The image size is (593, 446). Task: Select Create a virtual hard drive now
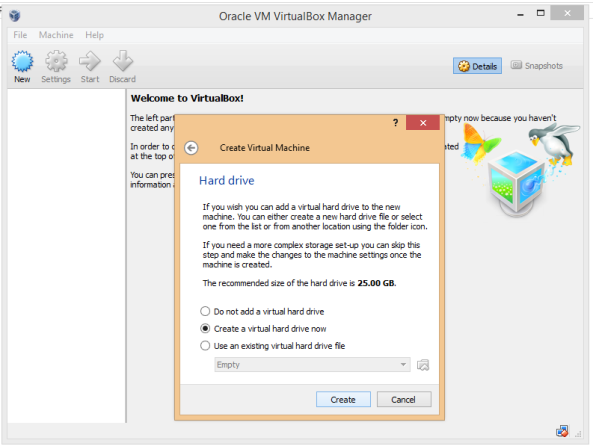click(263, 328)
